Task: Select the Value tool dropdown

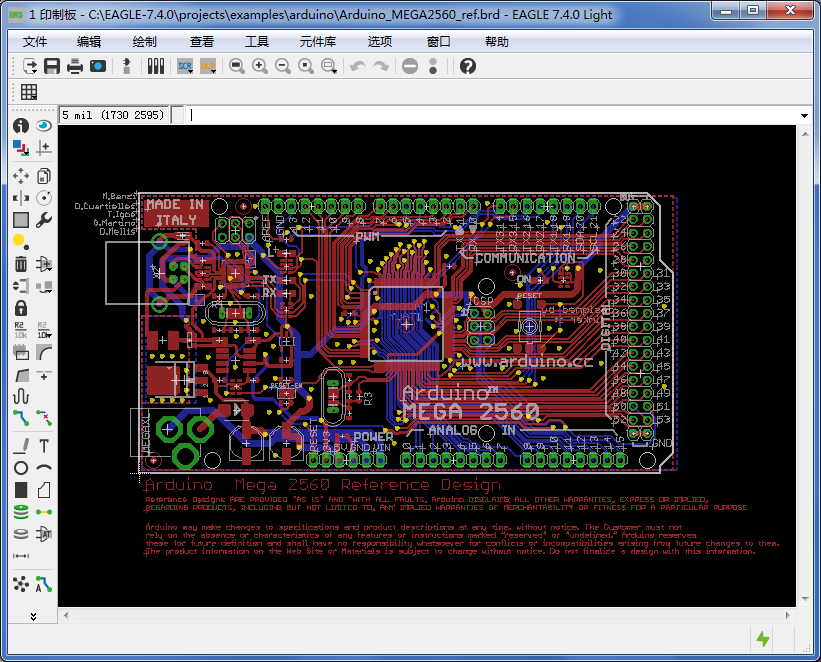Action: pos(44,330)
